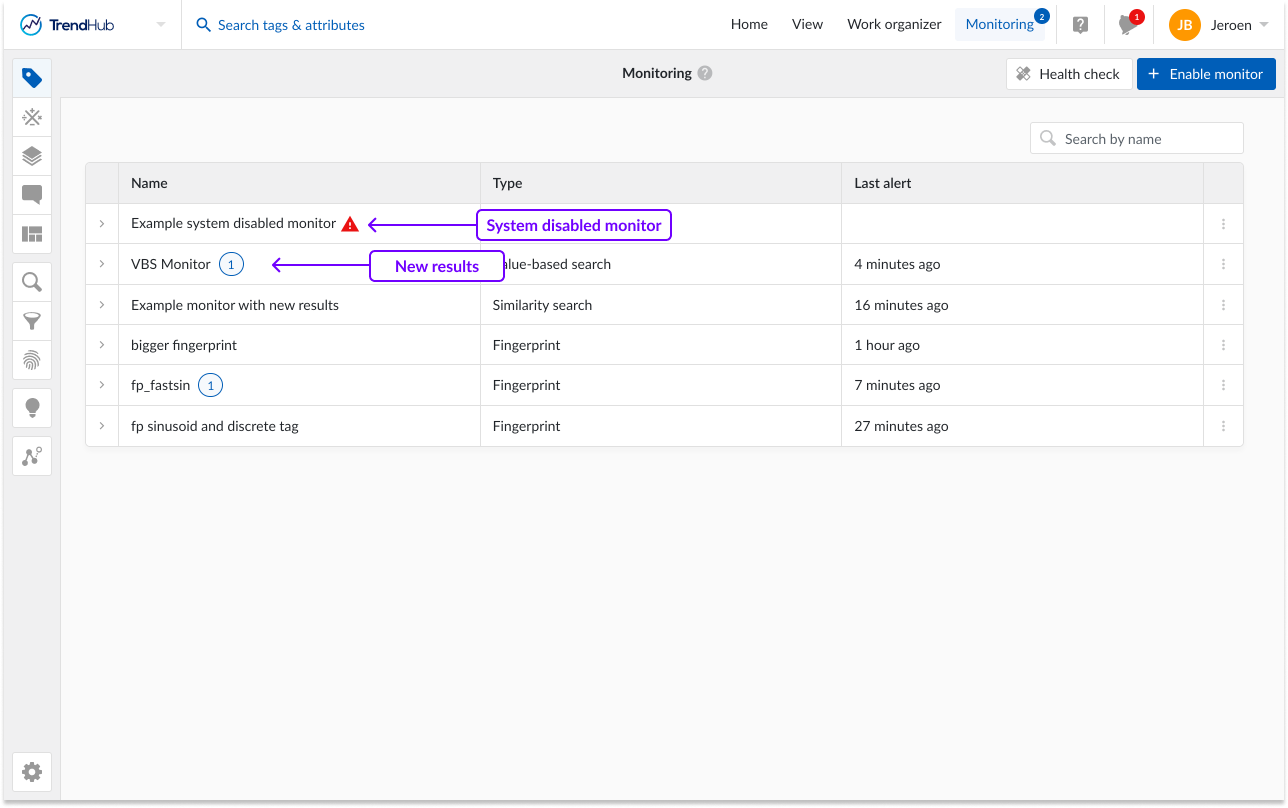Open the help question mark in top bar
The width and height of the screenshot is (1288, 808).
(1080, 25)
